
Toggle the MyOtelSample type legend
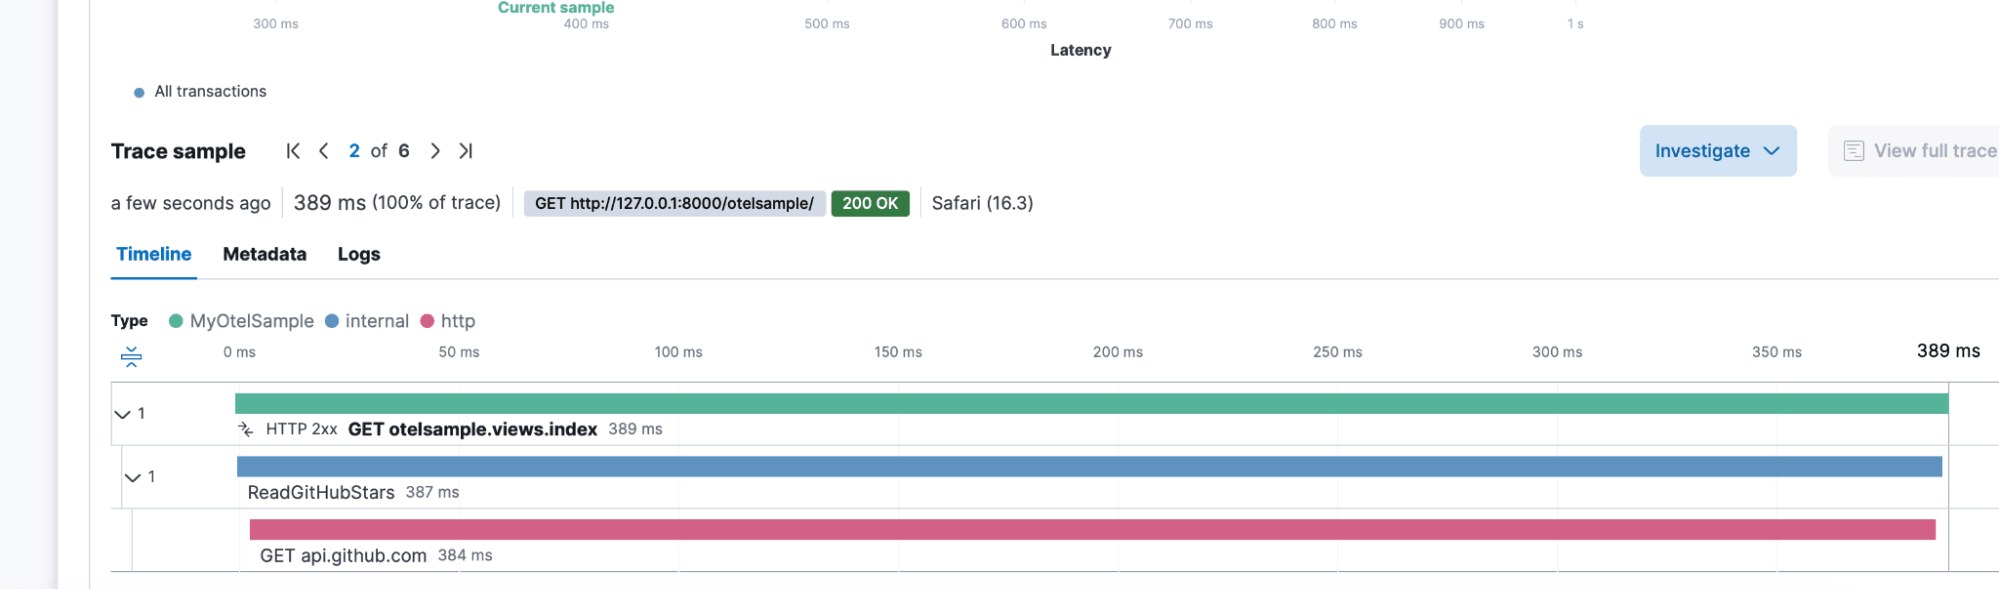click(x=241, y=321)
